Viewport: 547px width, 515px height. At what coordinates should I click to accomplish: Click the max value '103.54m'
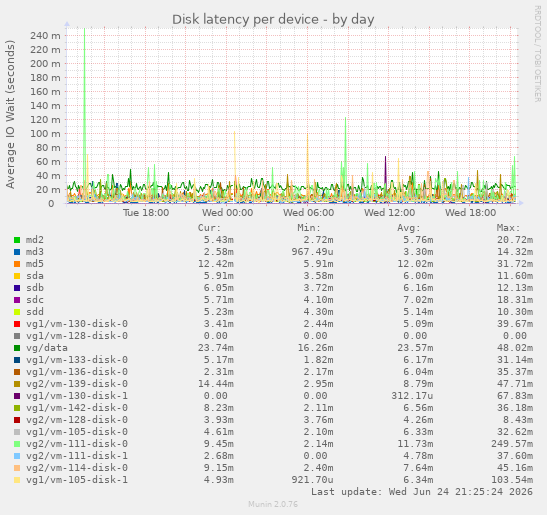[512, 480]
